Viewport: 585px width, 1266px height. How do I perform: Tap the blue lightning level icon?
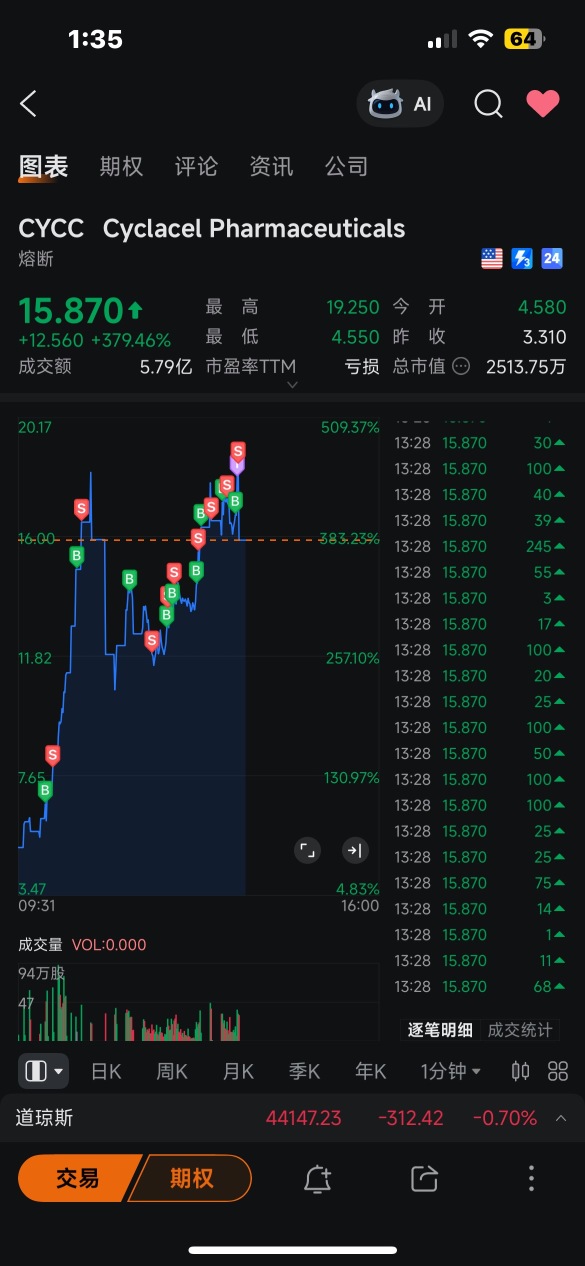(522, 259)
